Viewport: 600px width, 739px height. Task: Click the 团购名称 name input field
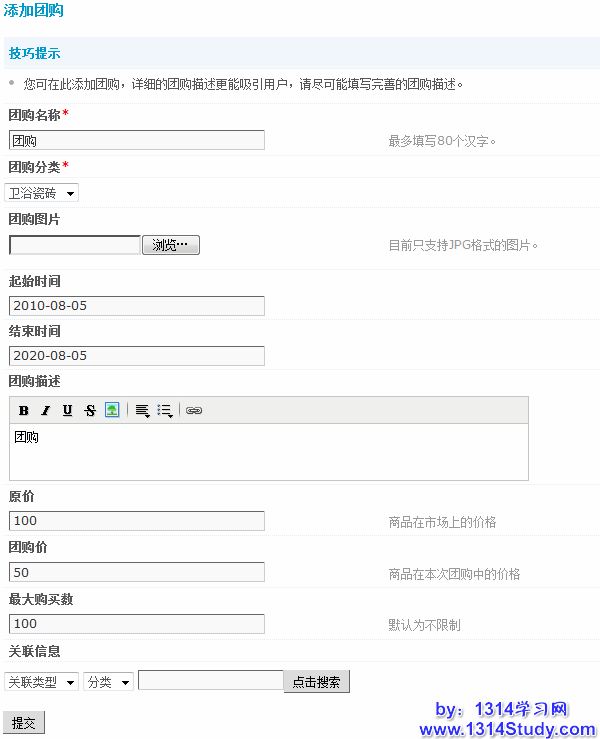click(x=137, y=140)
